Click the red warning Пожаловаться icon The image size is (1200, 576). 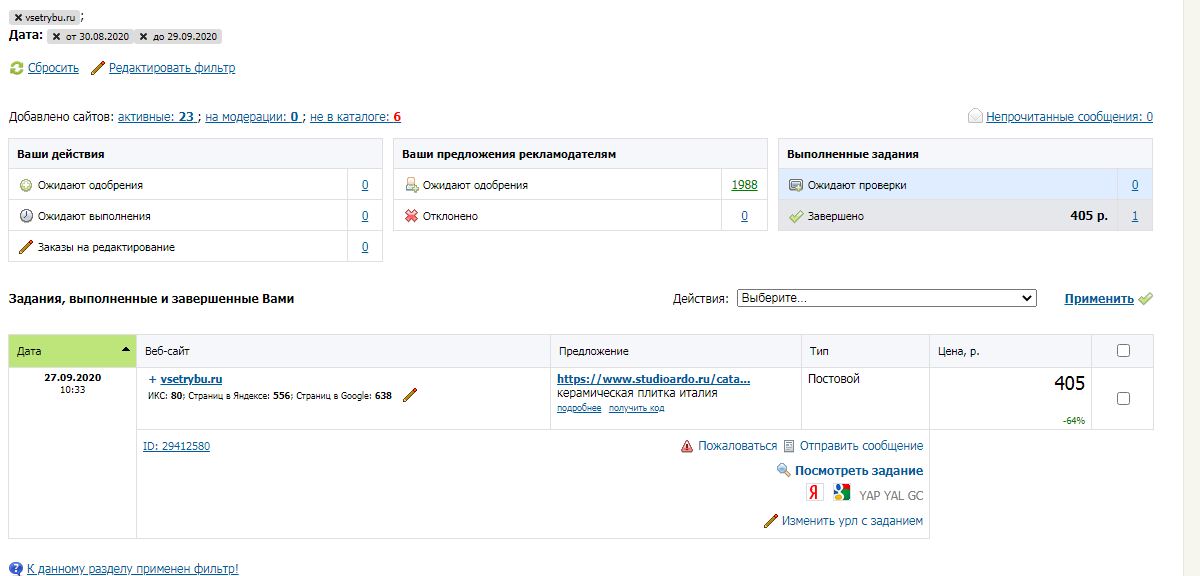point(687,447)
